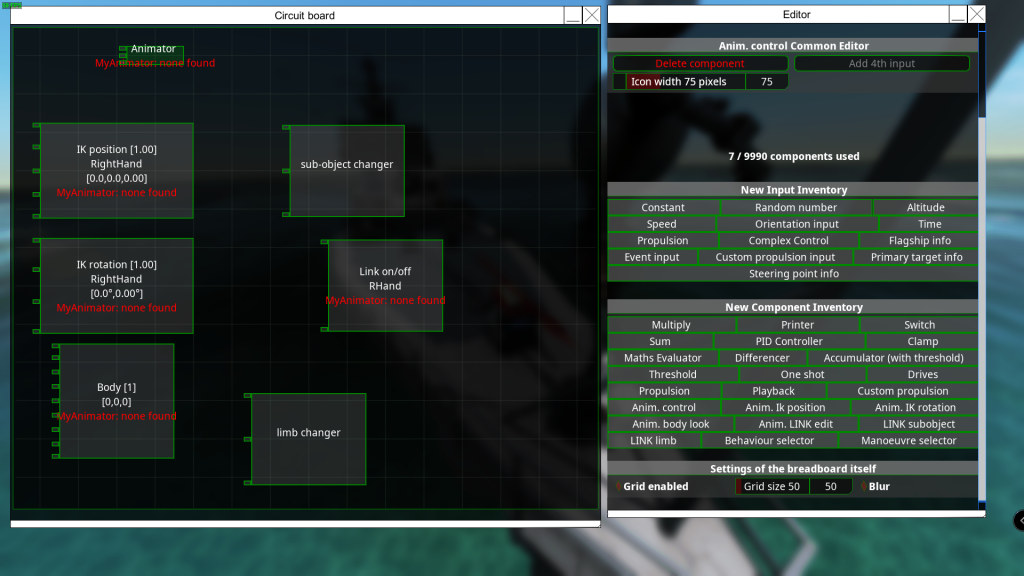This screenshot has width=1024, height=576.
Task: Select the Animator component node
Action: pos(153,50)
